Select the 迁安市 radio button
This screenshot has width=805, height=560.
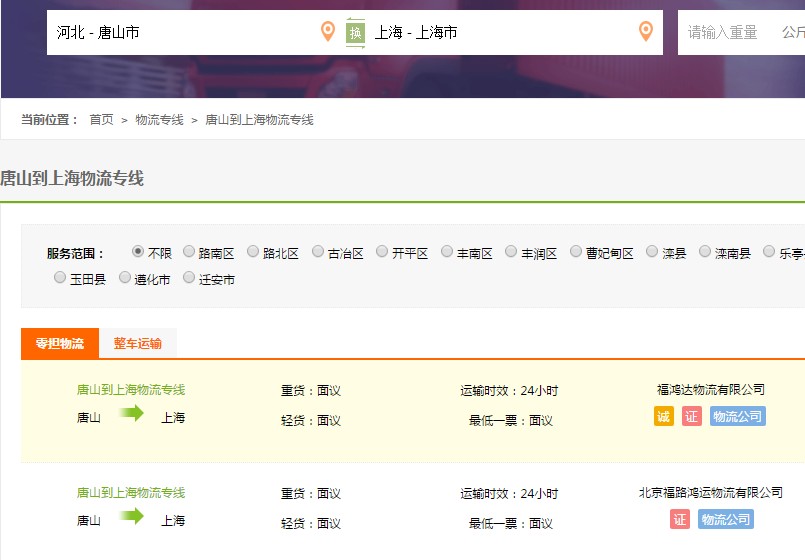(x=189, y=277)
